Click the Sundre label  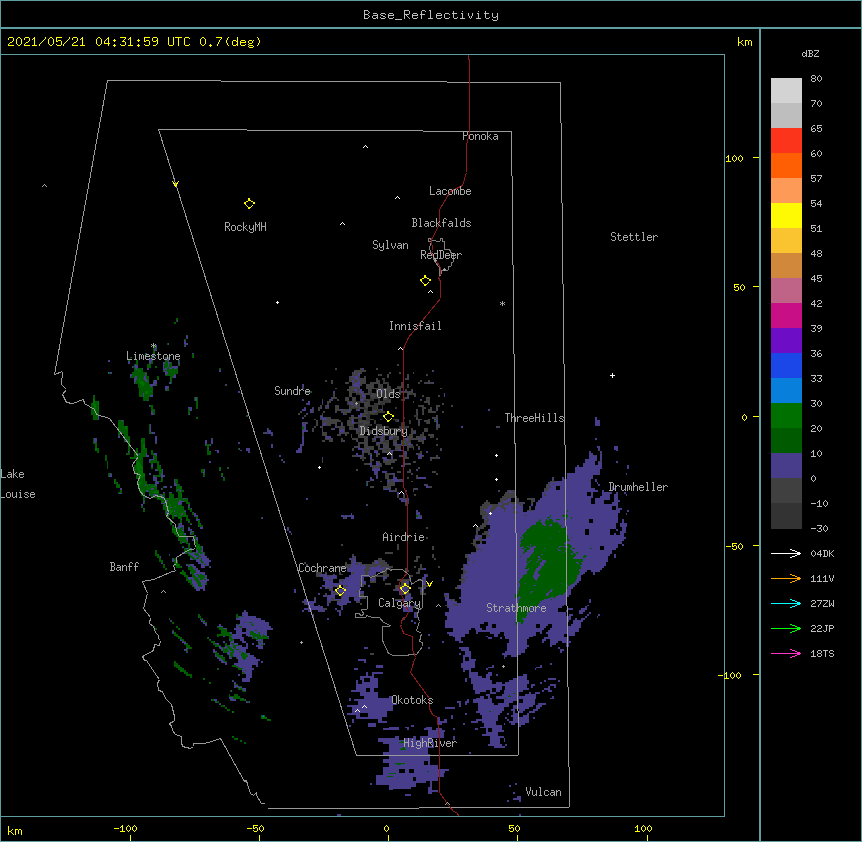click(292, 391)
